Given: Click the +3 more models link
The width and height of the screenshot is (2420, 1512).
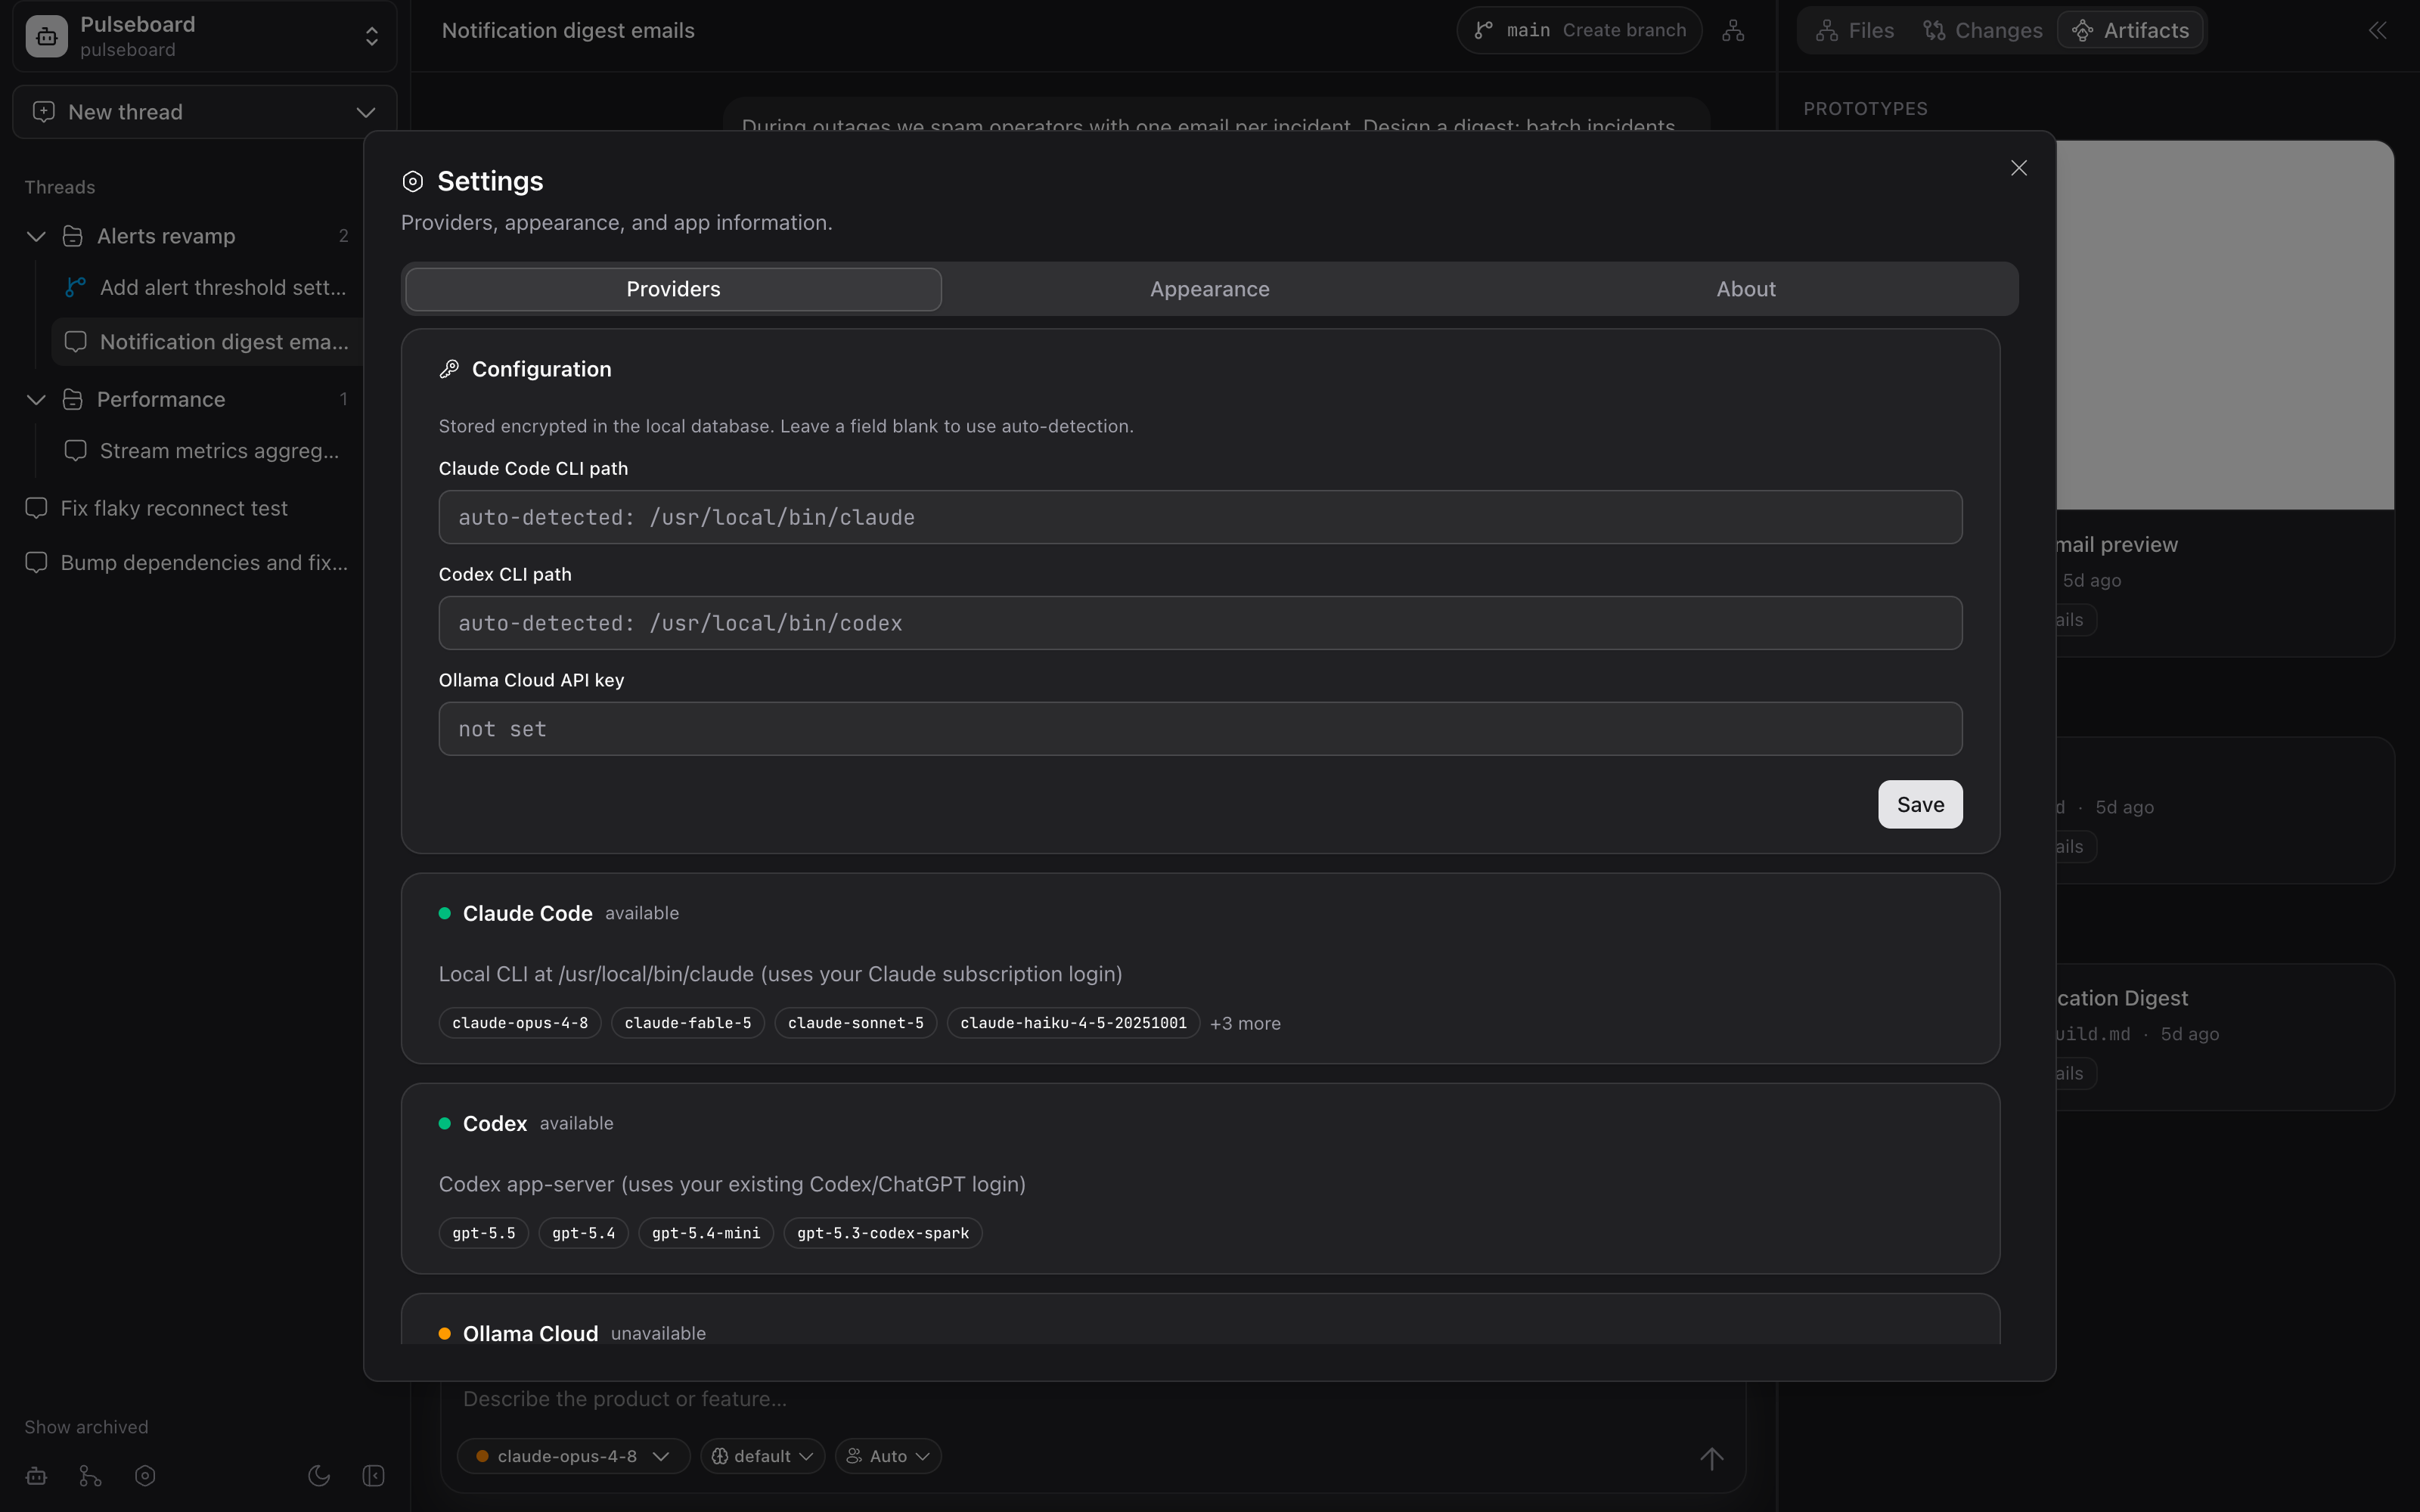Looking at the screenshot, I should (x=1245, y=1023).
